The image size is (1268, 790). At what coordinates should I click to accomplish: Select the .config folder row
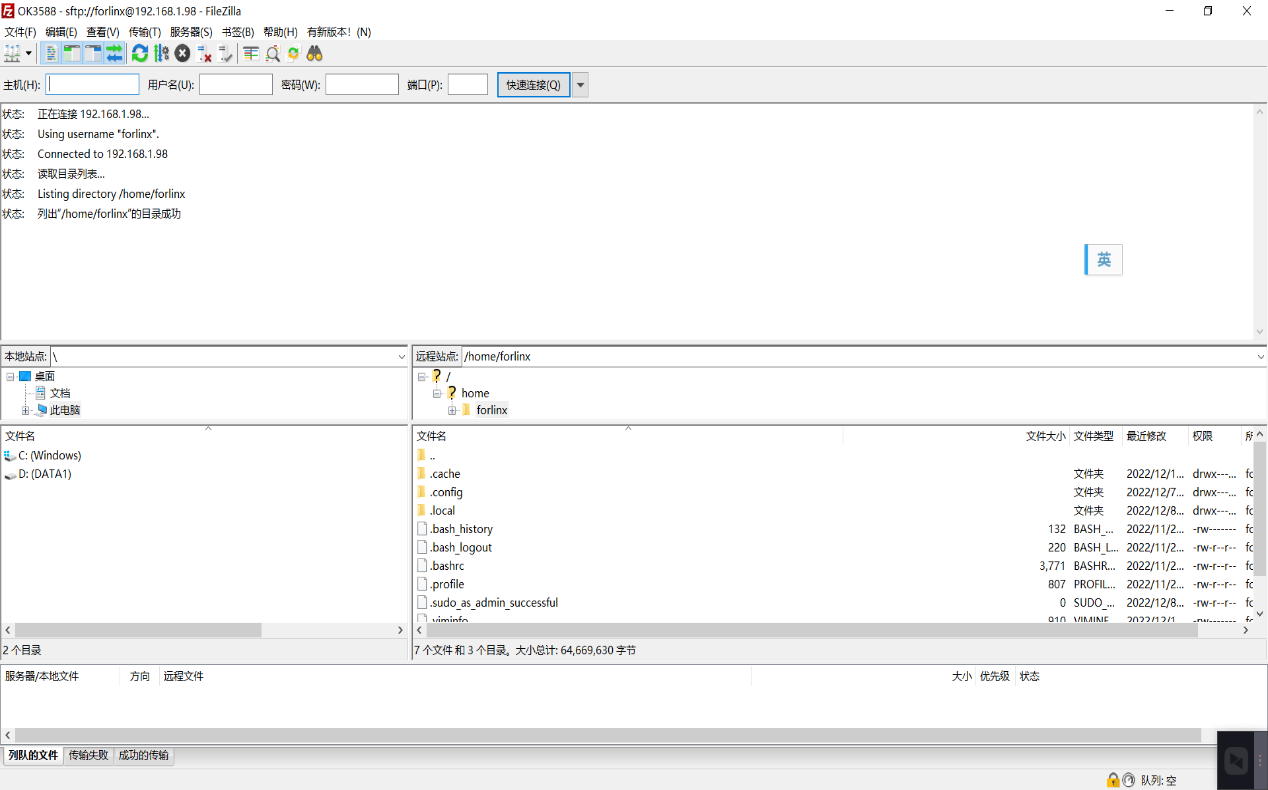(x=832, y=492)
